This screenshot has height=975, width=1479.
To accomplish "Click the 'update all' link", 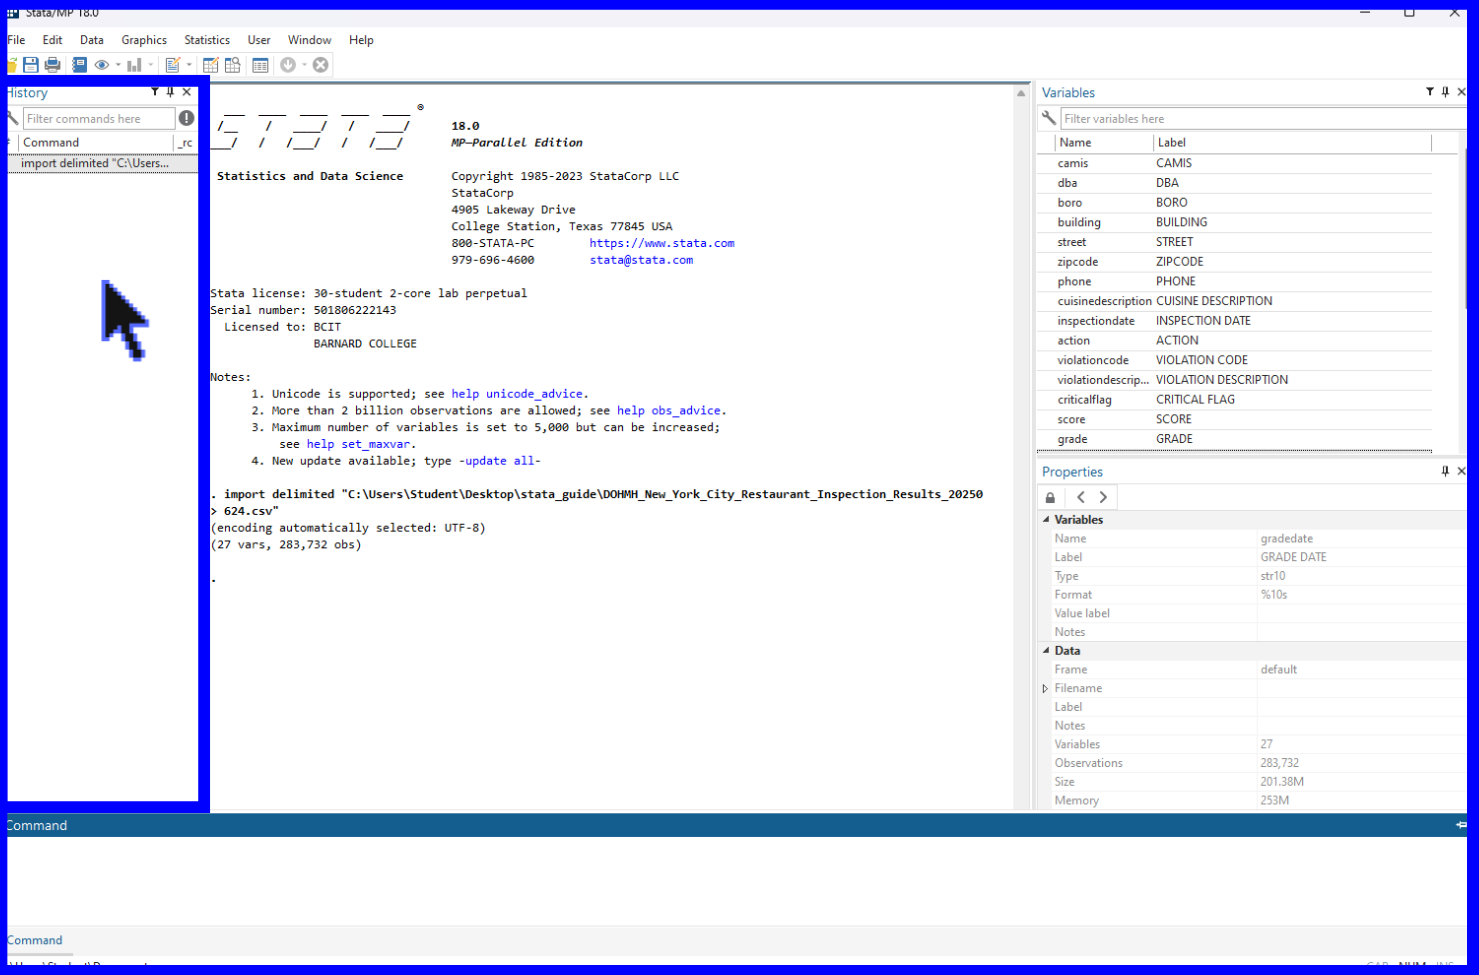I will (502, 461).
